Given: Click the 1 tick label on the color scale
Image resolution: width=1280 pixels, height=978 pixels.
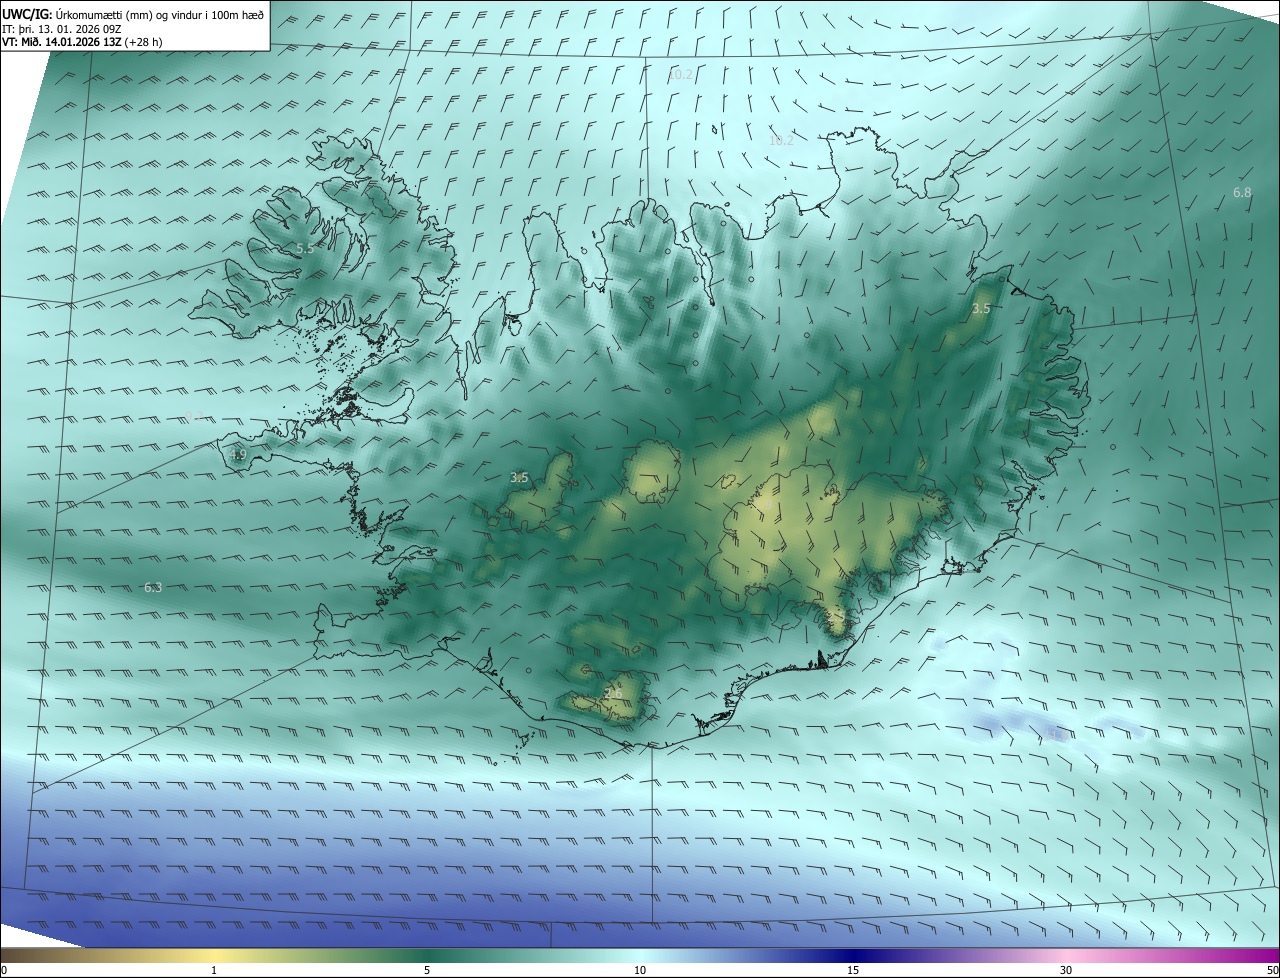Looking at the screenshot, I should coord(214,970).
